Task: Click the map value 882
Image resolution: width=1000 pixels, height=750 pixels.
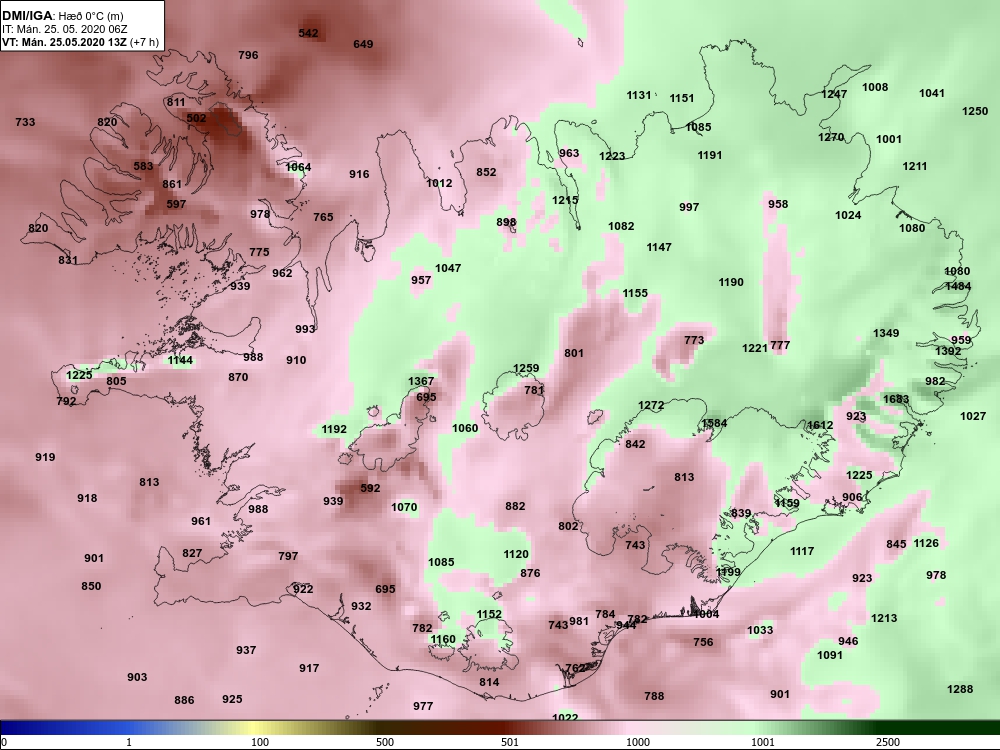Action: tap(515, 506)
